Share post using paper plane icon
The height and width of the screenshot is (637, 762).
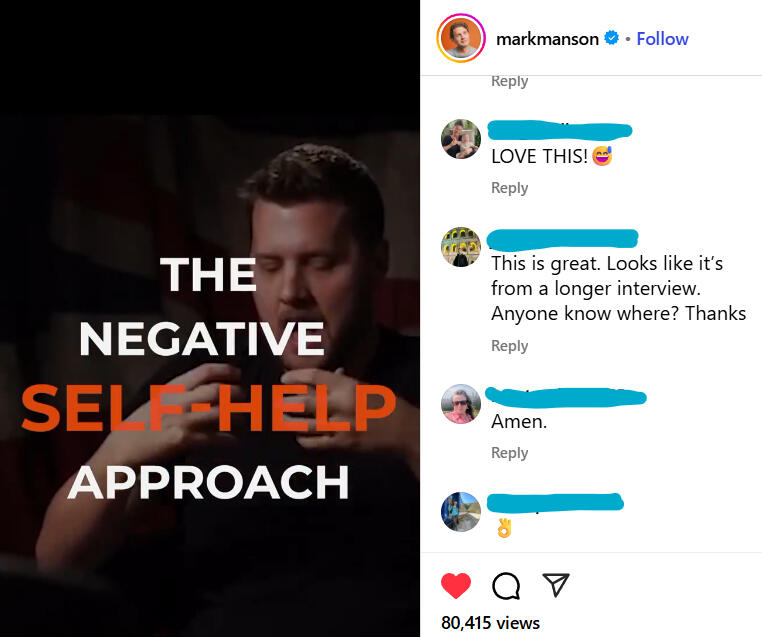pyautogui.click(x=555, y=585)
